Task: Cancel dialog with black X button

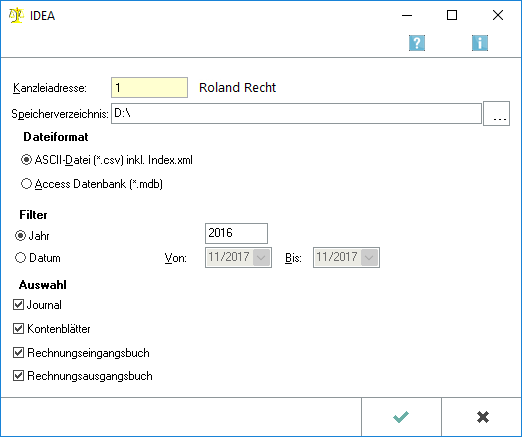Action: 482,417
